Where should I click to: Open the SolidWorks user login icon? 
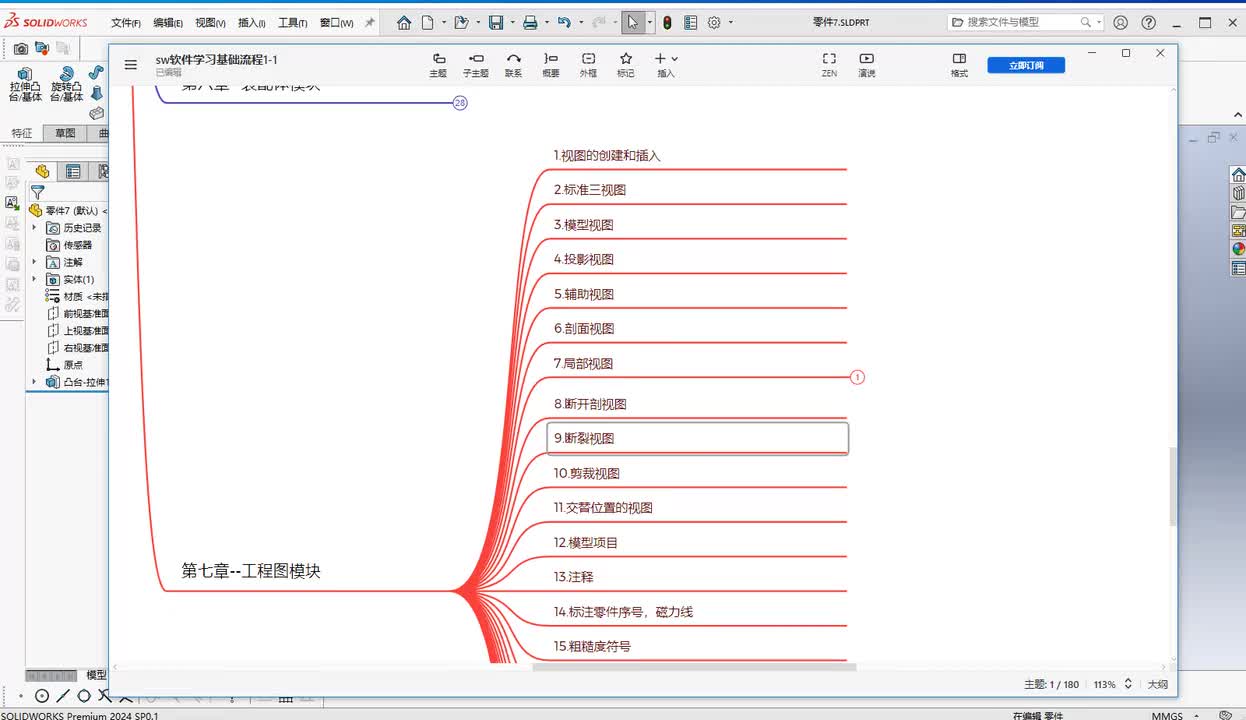(1121, 22)
